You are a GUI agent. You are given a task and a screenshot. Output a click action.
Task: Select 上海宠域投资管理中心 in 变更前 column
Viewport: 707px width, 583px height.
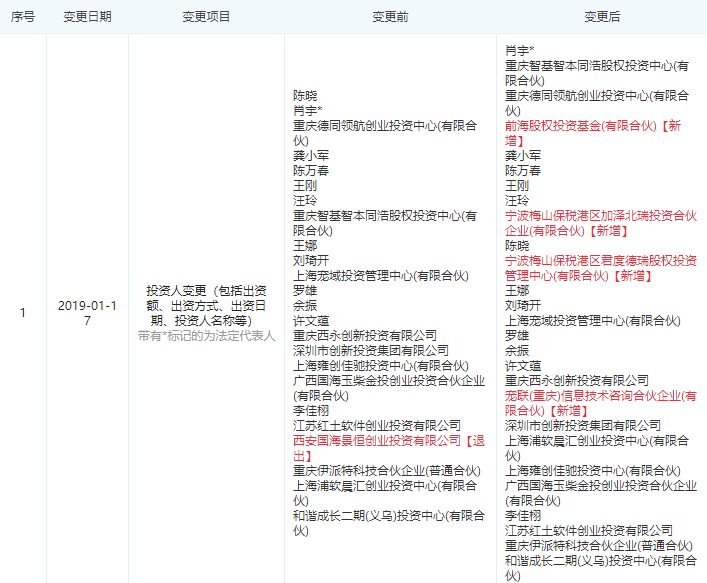tap(381, 275)
